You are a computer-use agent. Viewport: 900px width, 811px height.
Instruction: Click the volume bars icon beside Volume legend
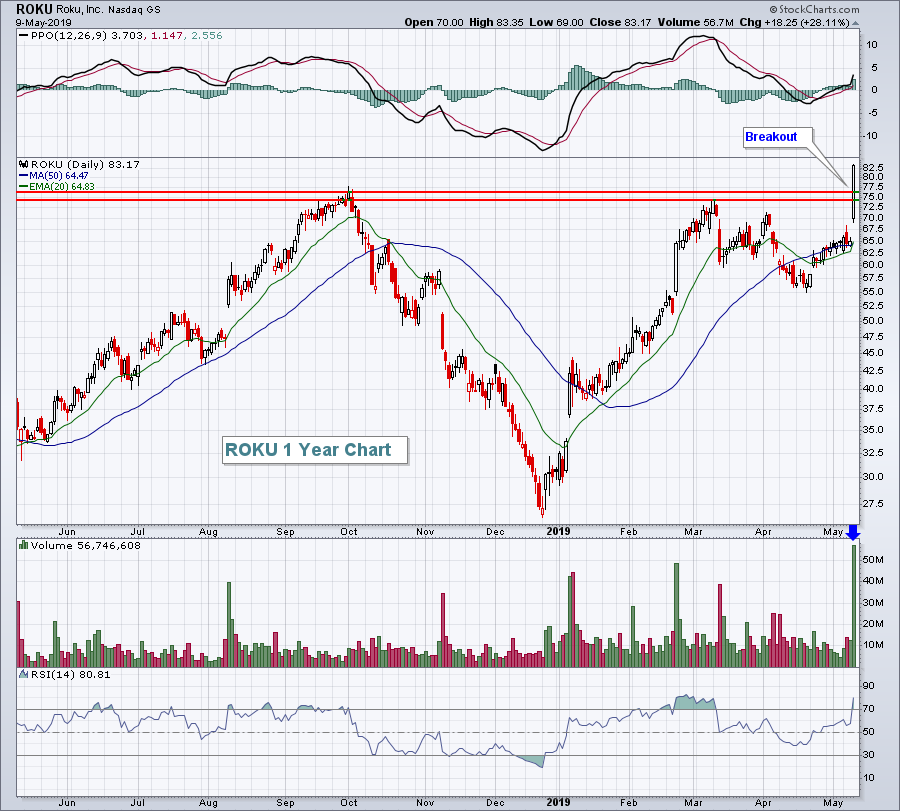pyautogui.click(x=24, y=545)
